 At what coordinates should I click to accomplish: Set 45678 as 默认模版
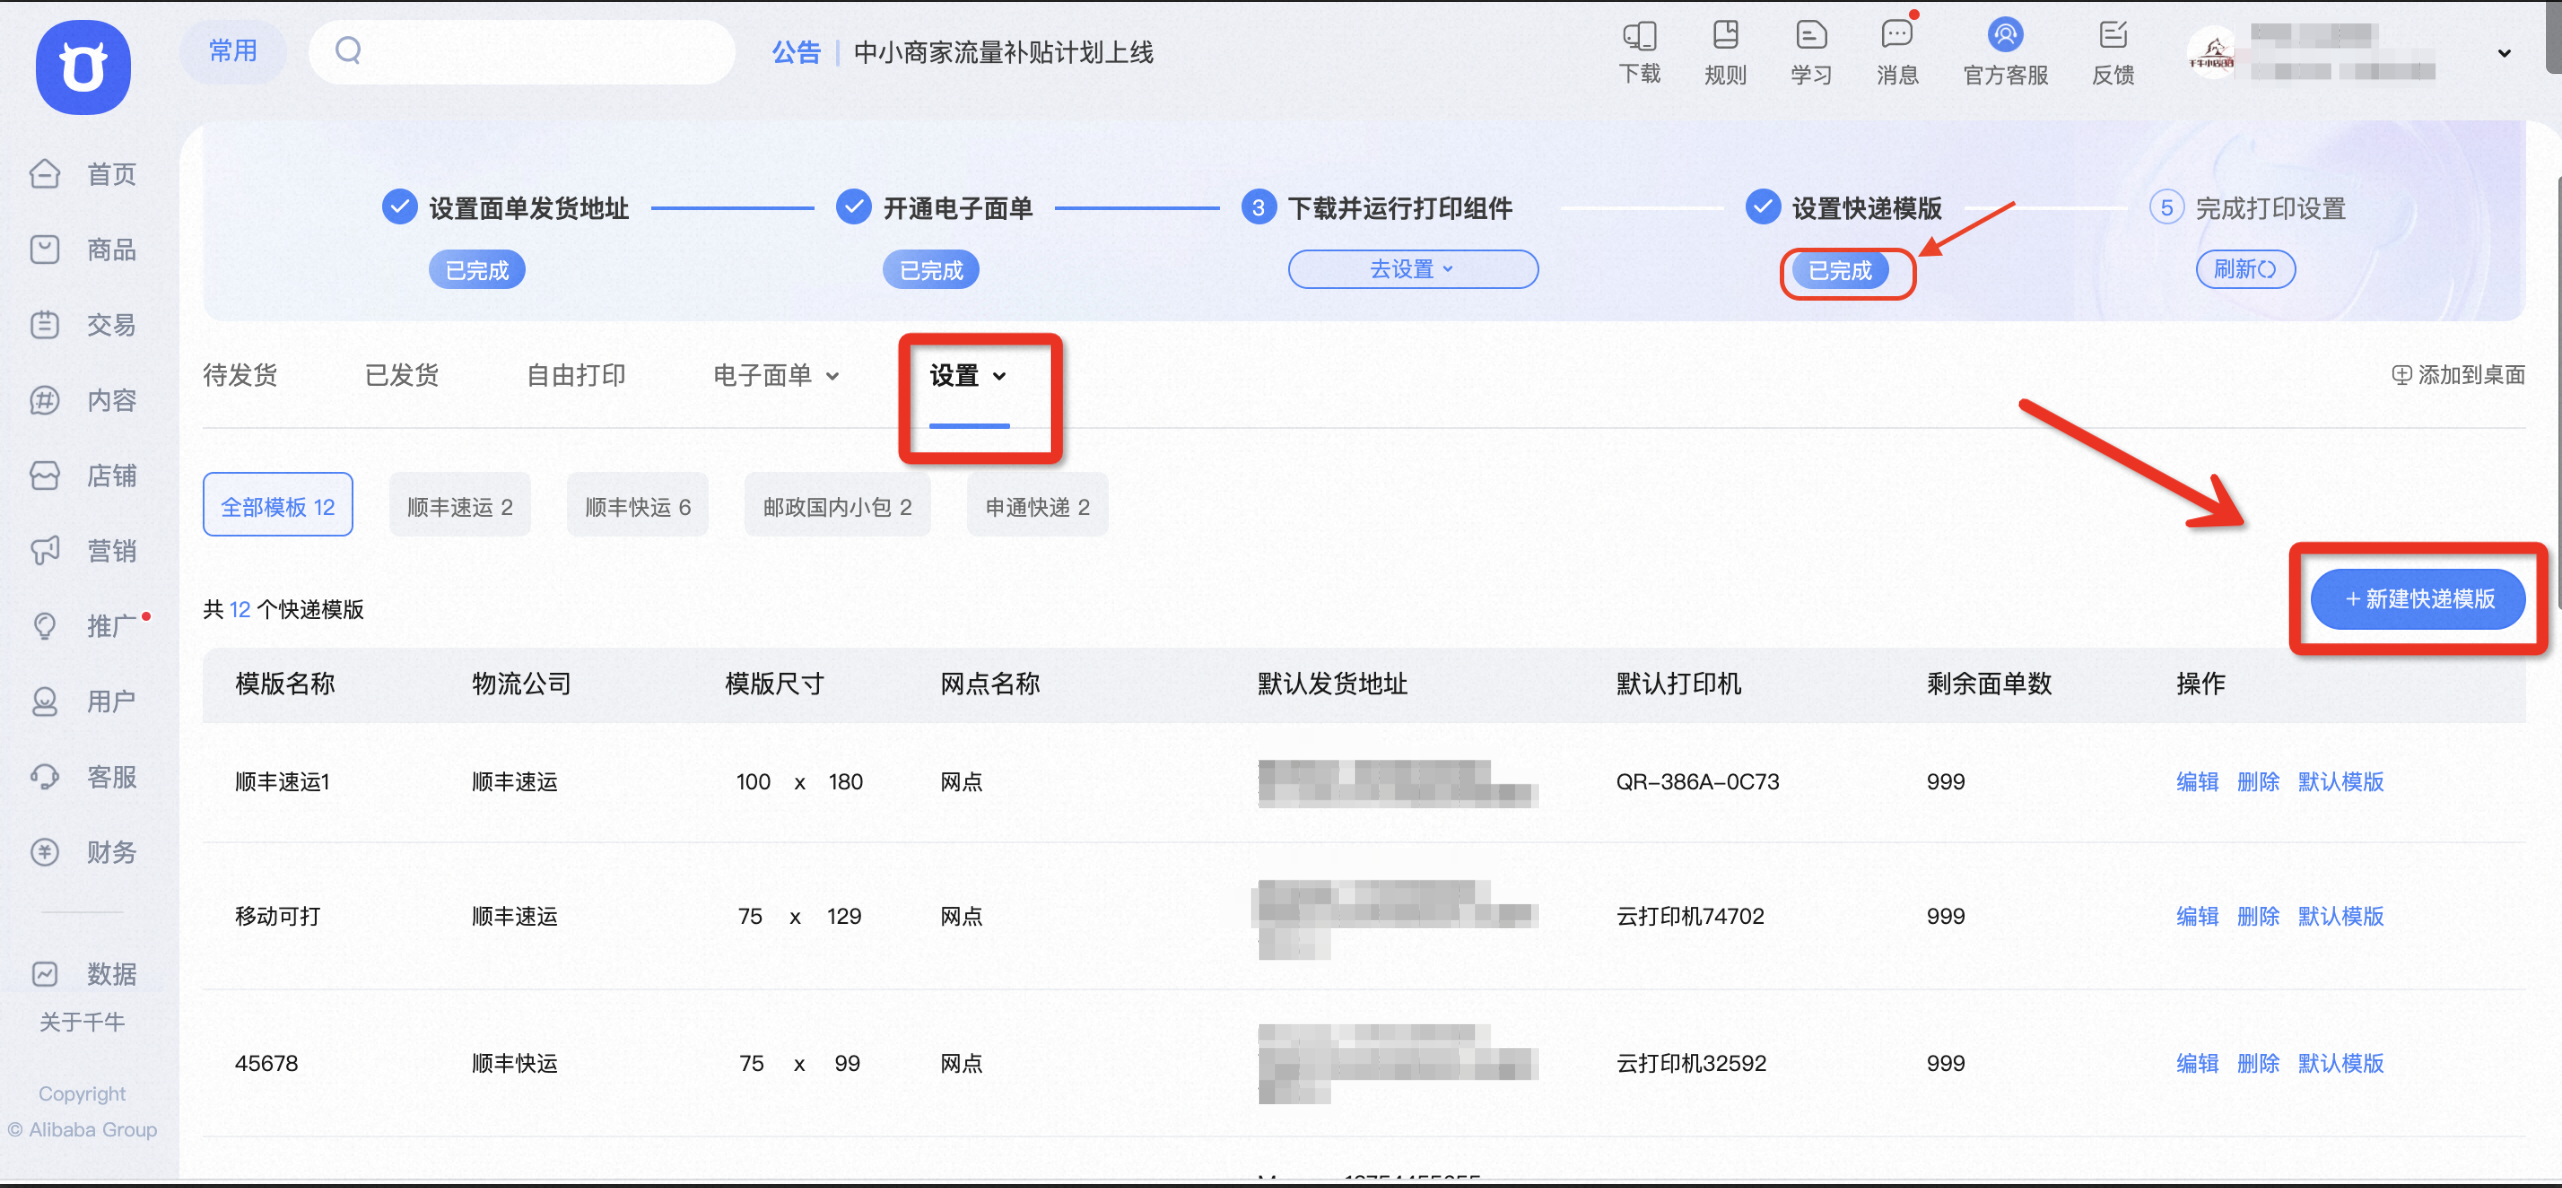point(2341,1063)
